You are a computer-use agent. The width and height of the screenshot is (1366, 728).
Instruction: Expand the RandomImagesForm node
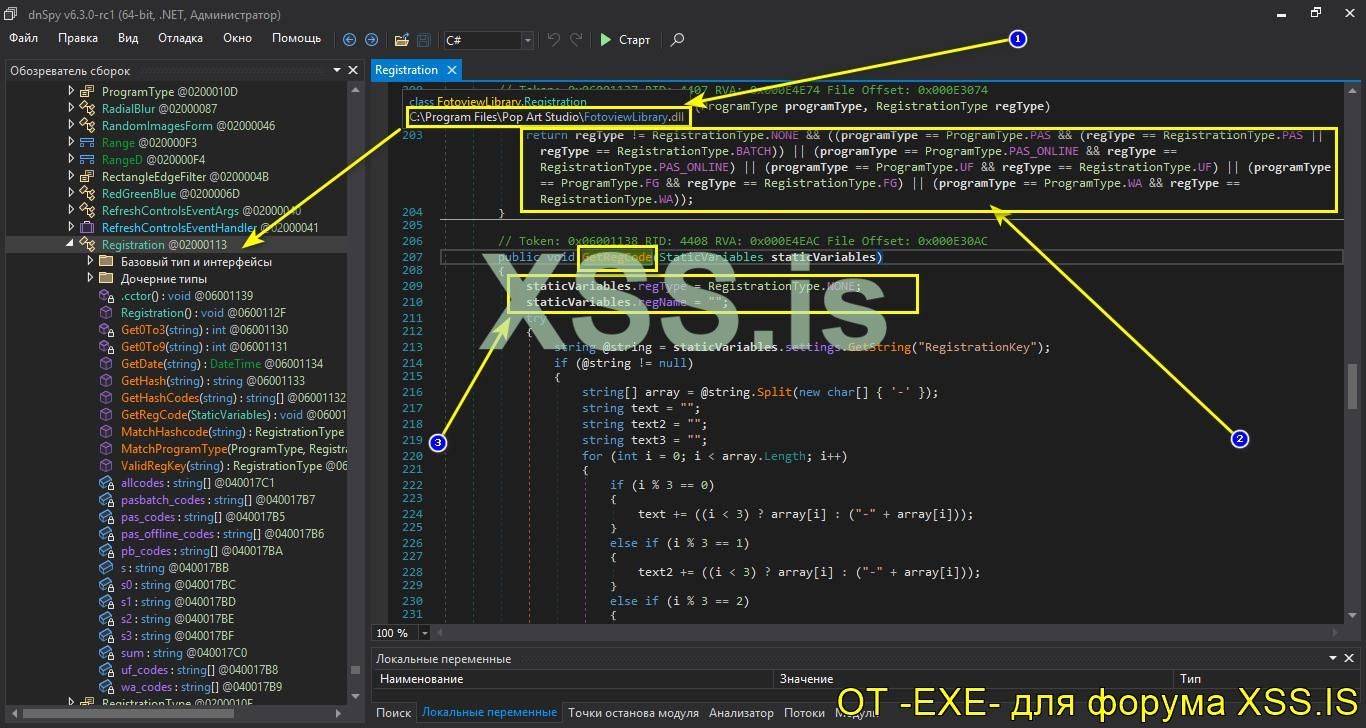[72, 126]
